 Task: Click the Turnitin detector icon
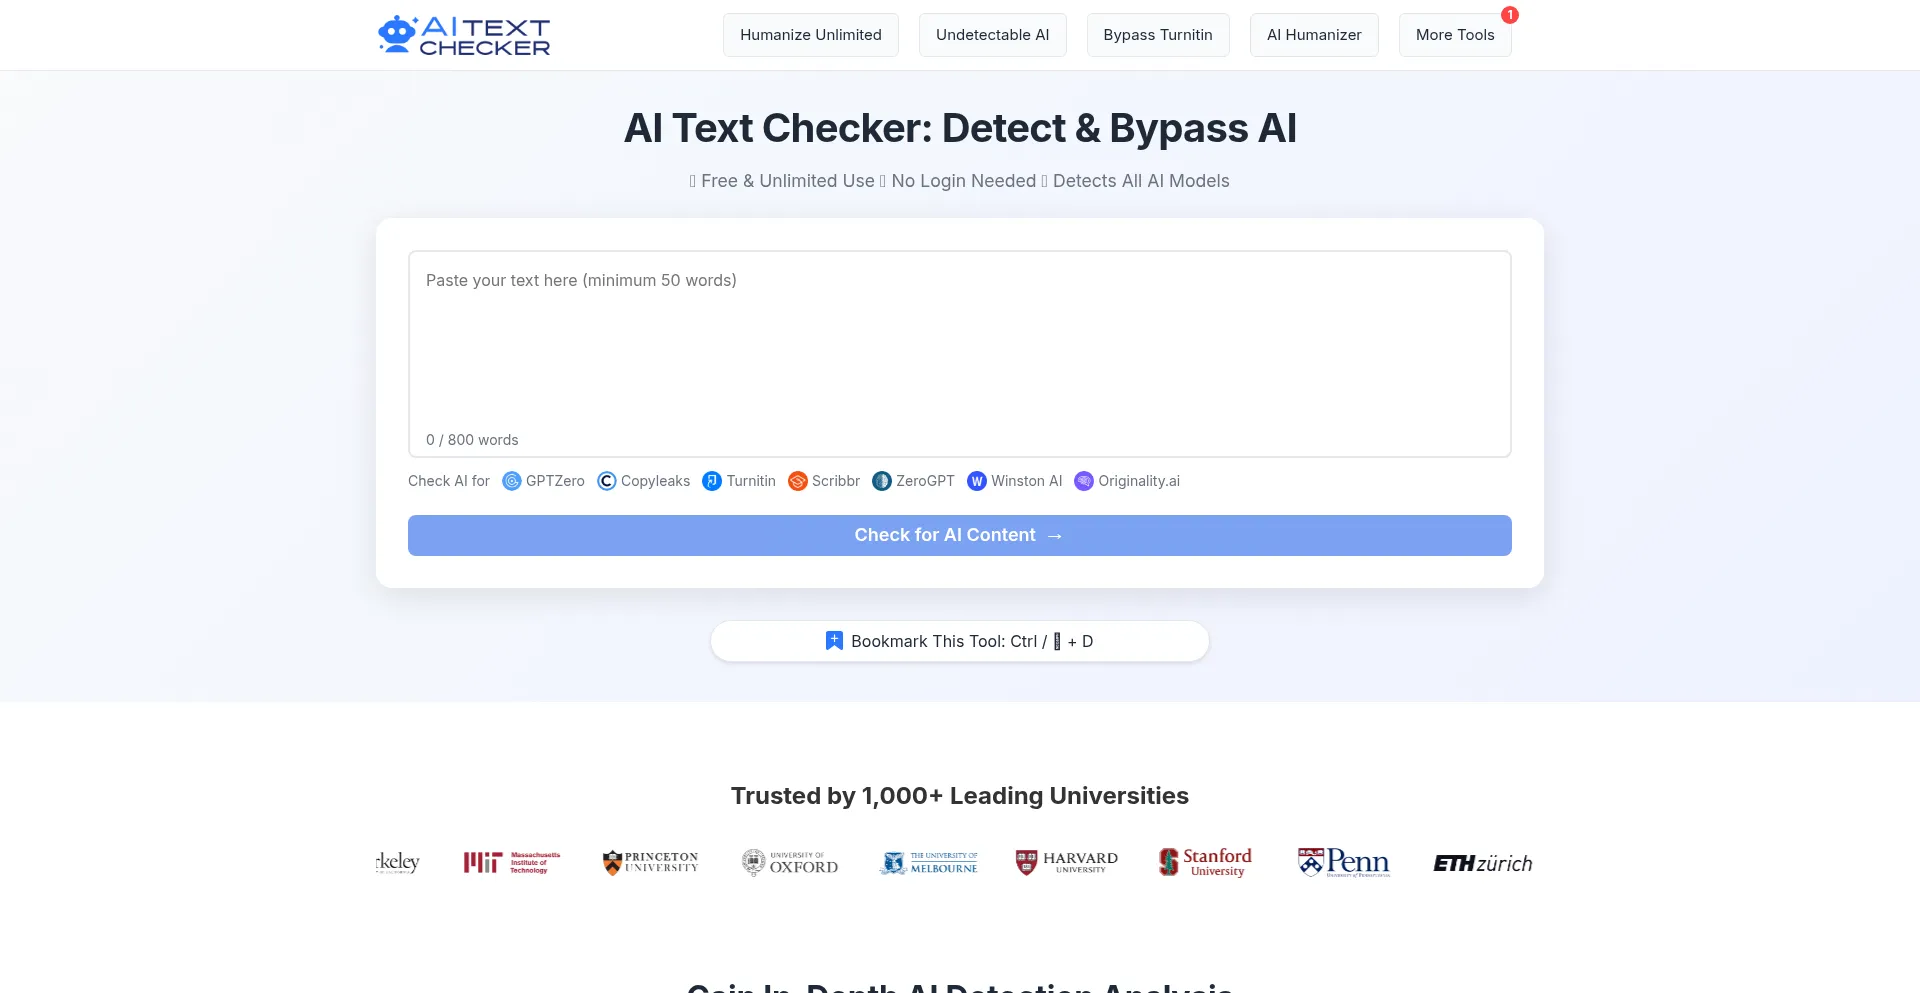coord(712,481)
